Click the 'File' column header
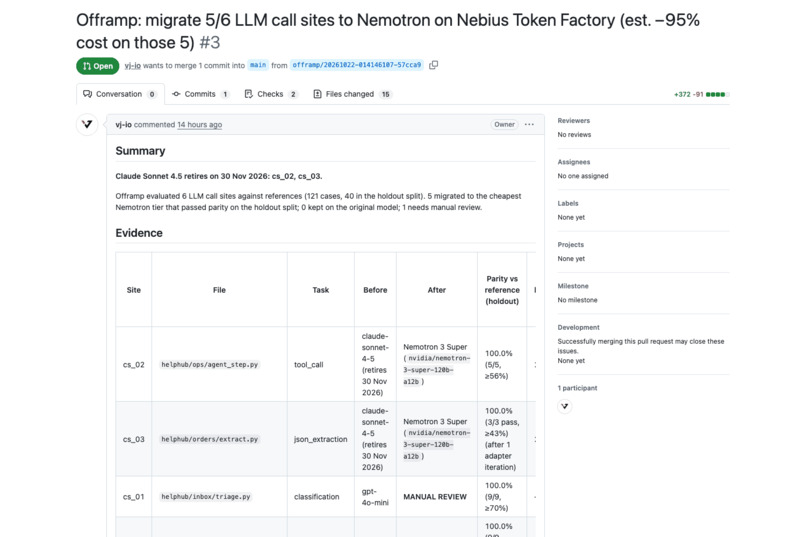806x537 pixels. click(219, 290)
